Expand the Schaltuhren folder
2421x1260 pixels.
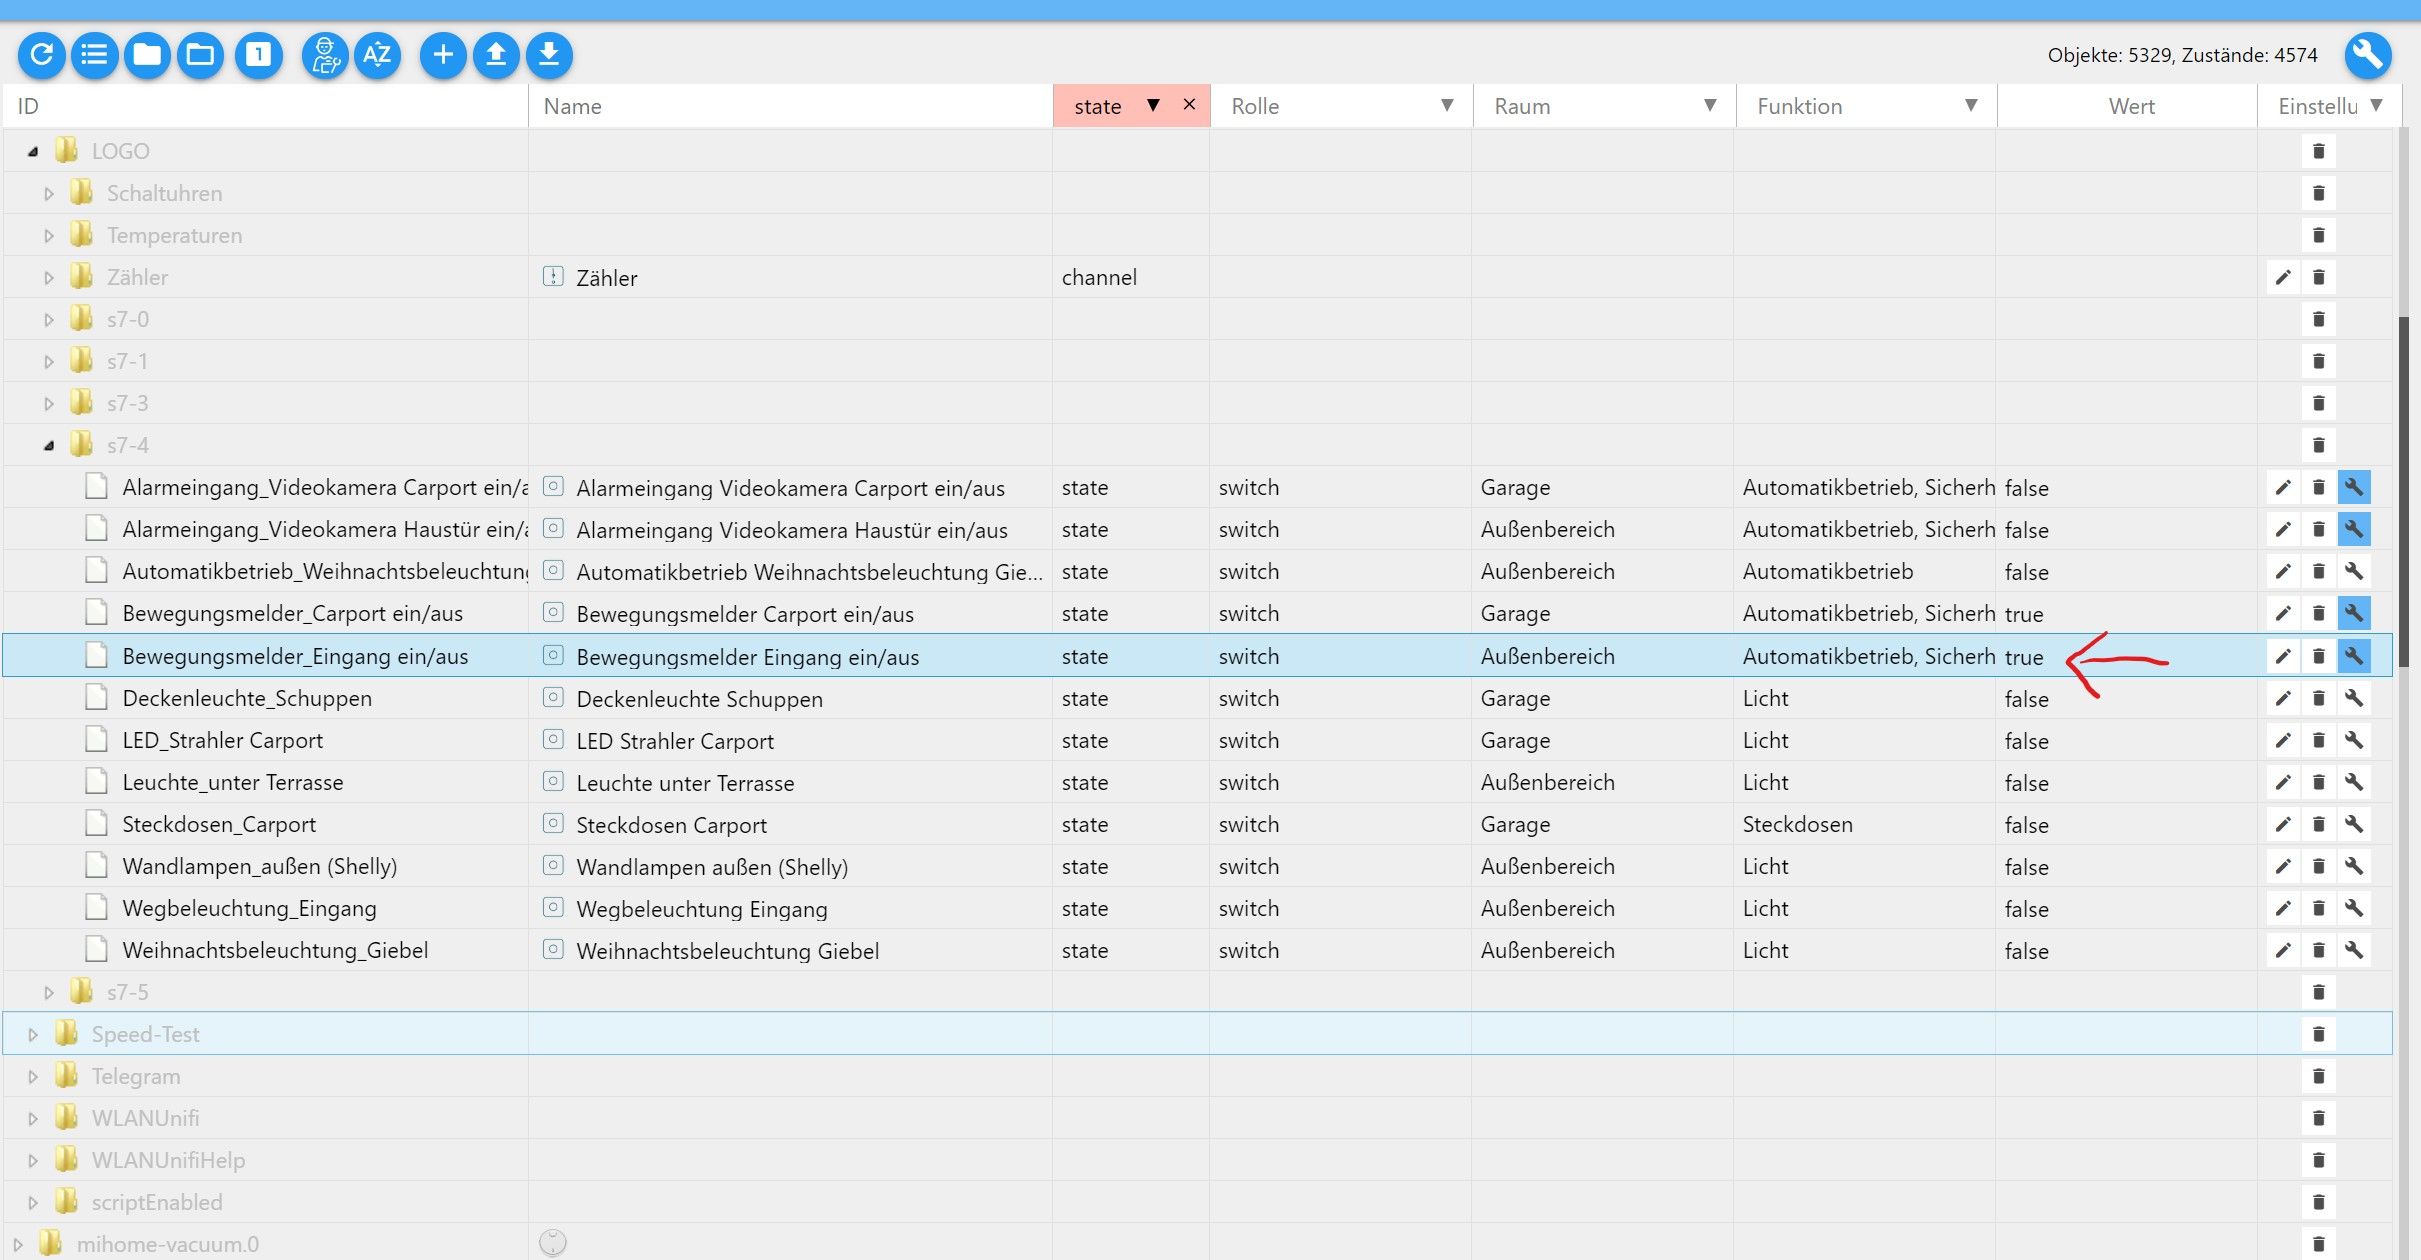tap(49, 194)
